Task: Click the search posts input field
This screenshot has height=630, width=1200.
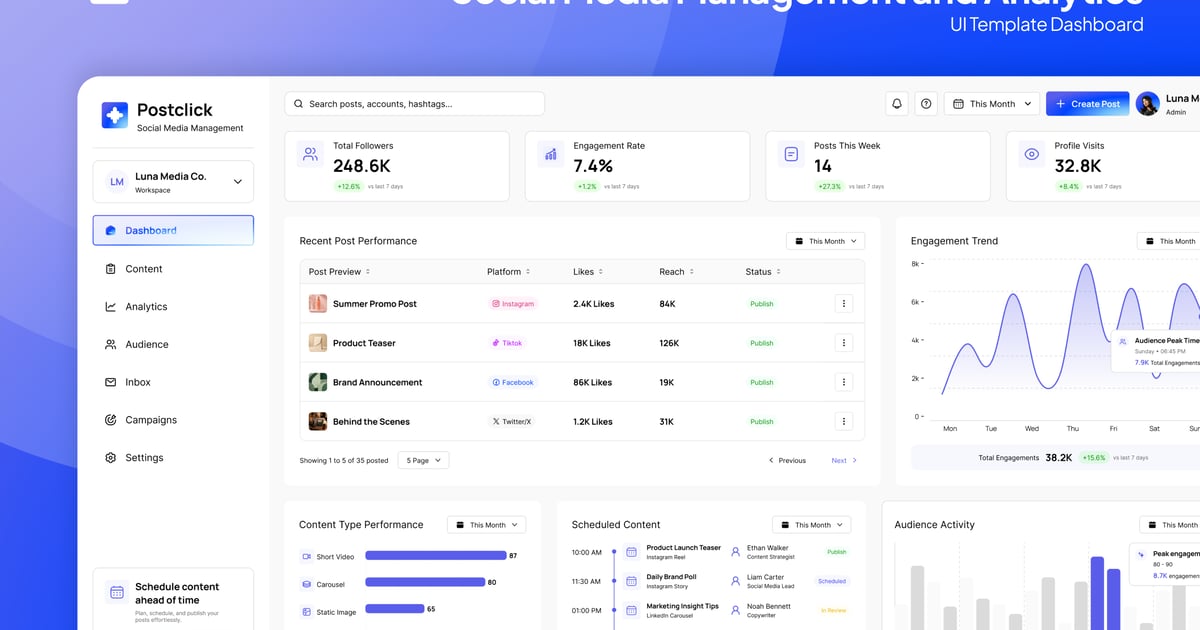Action: pyautogui.click(x=415, y=104)
